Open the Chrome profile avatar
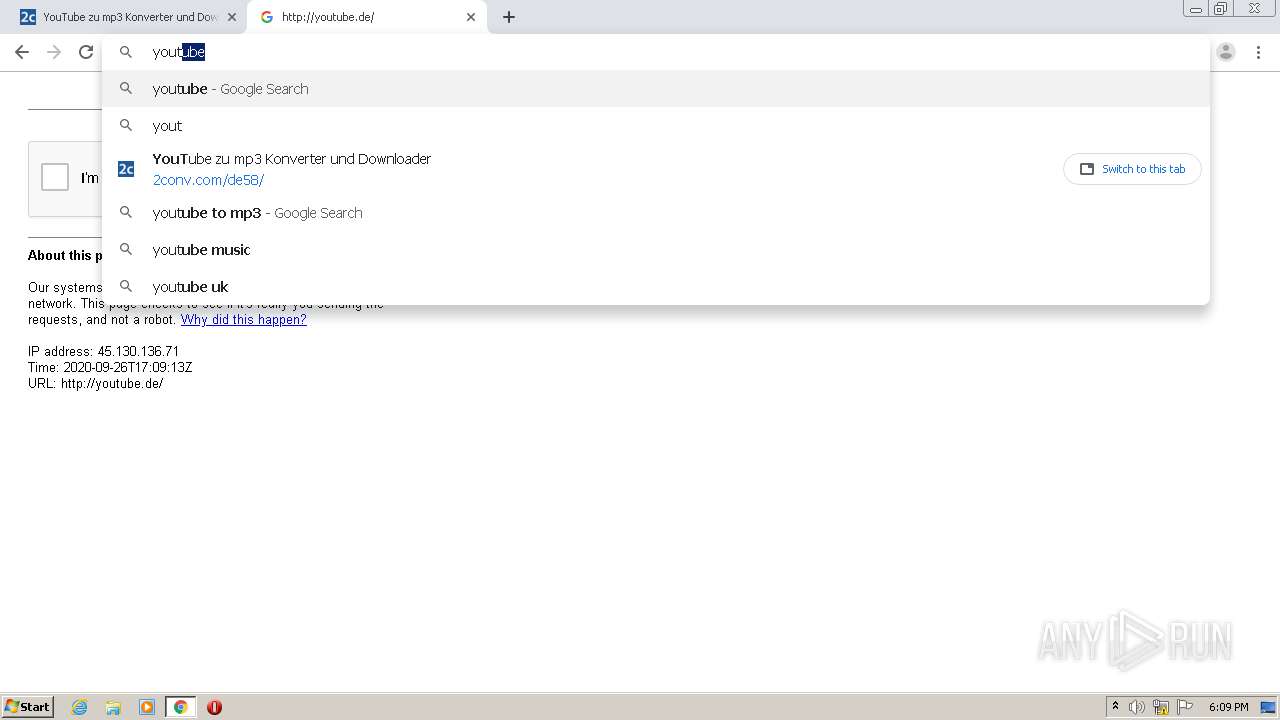This screenshot has height=720, width=1280. click(x=1226, y=52)
